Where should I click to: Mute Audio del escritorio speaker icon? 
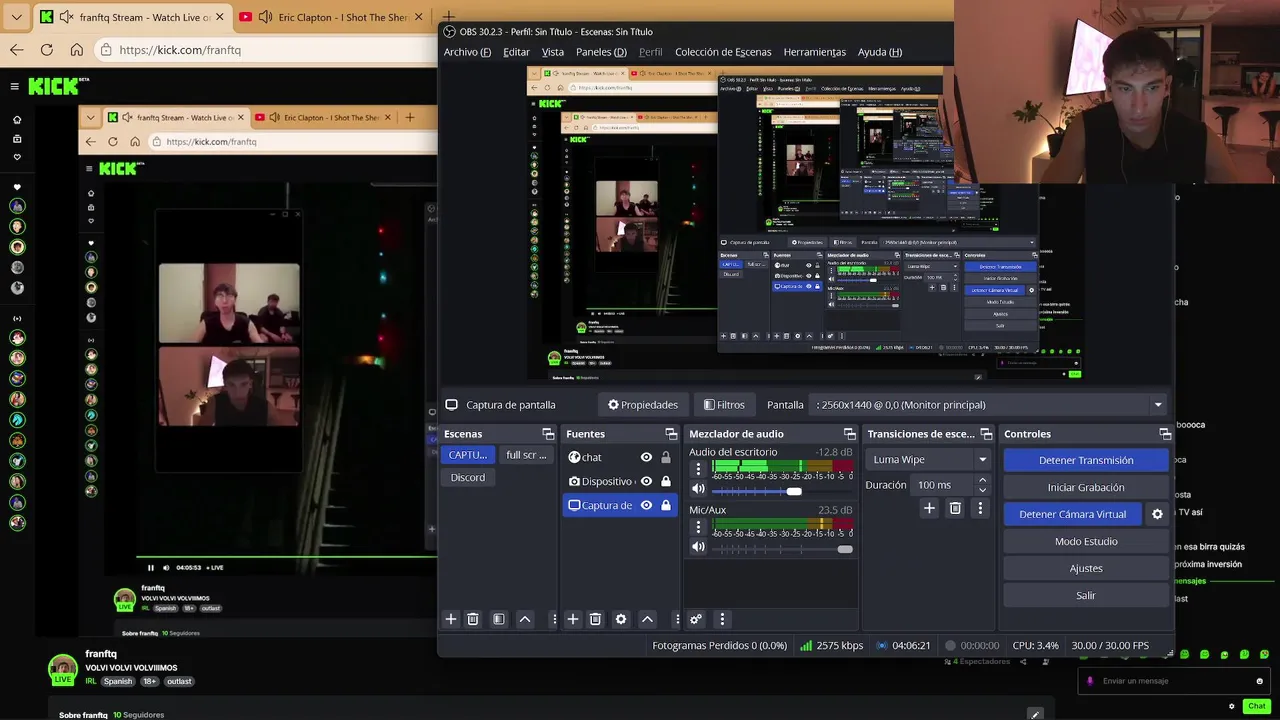(x=698, y=489)
